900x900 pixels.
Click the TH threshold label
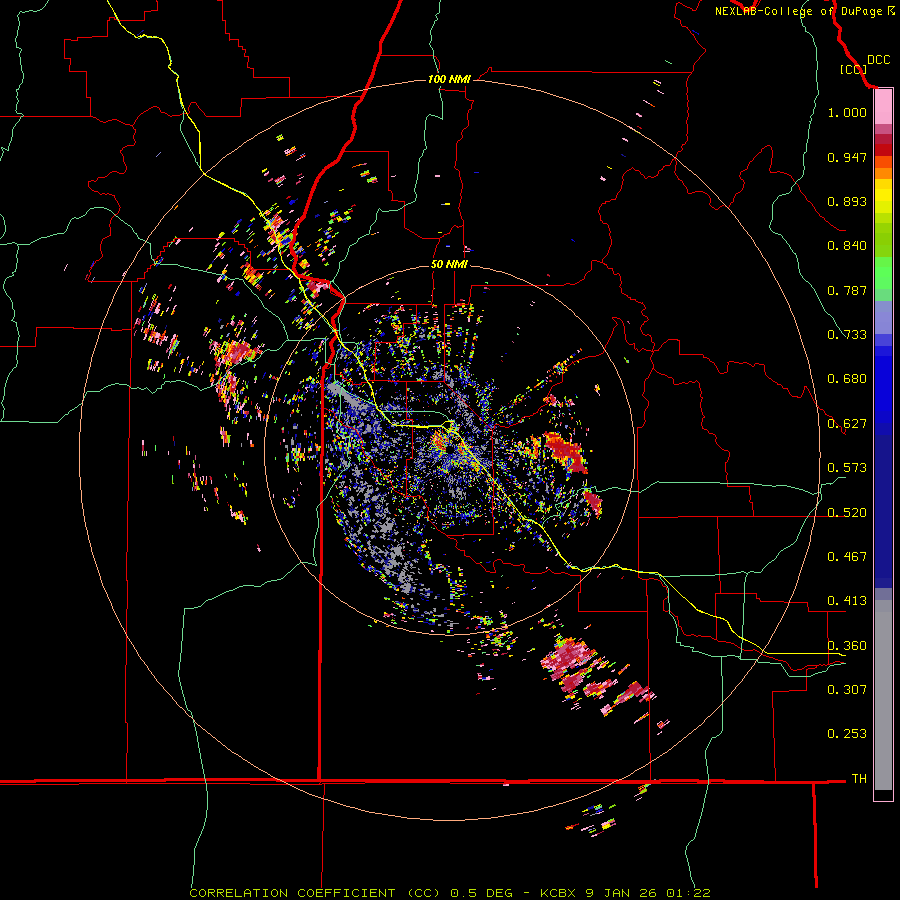[859, 779]
